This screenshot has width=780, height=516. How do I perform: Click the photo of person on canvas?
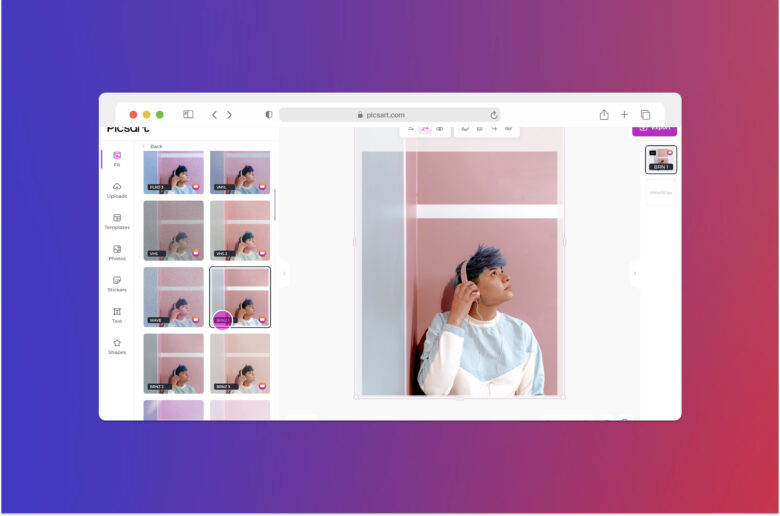tap(459, 274)
